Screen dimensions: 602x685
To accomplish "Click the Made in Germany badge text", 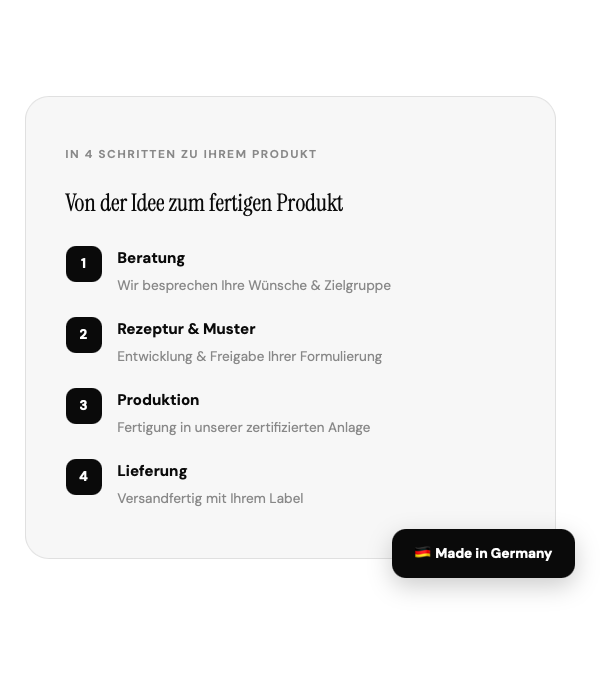I will 493,553.
